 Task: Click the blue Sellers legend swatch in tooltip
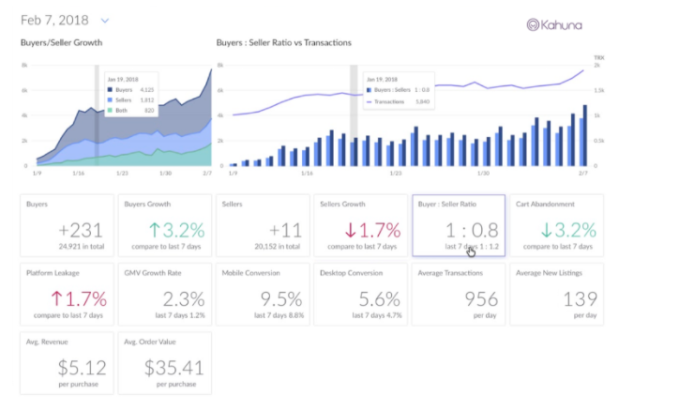[x=110, y=100]
